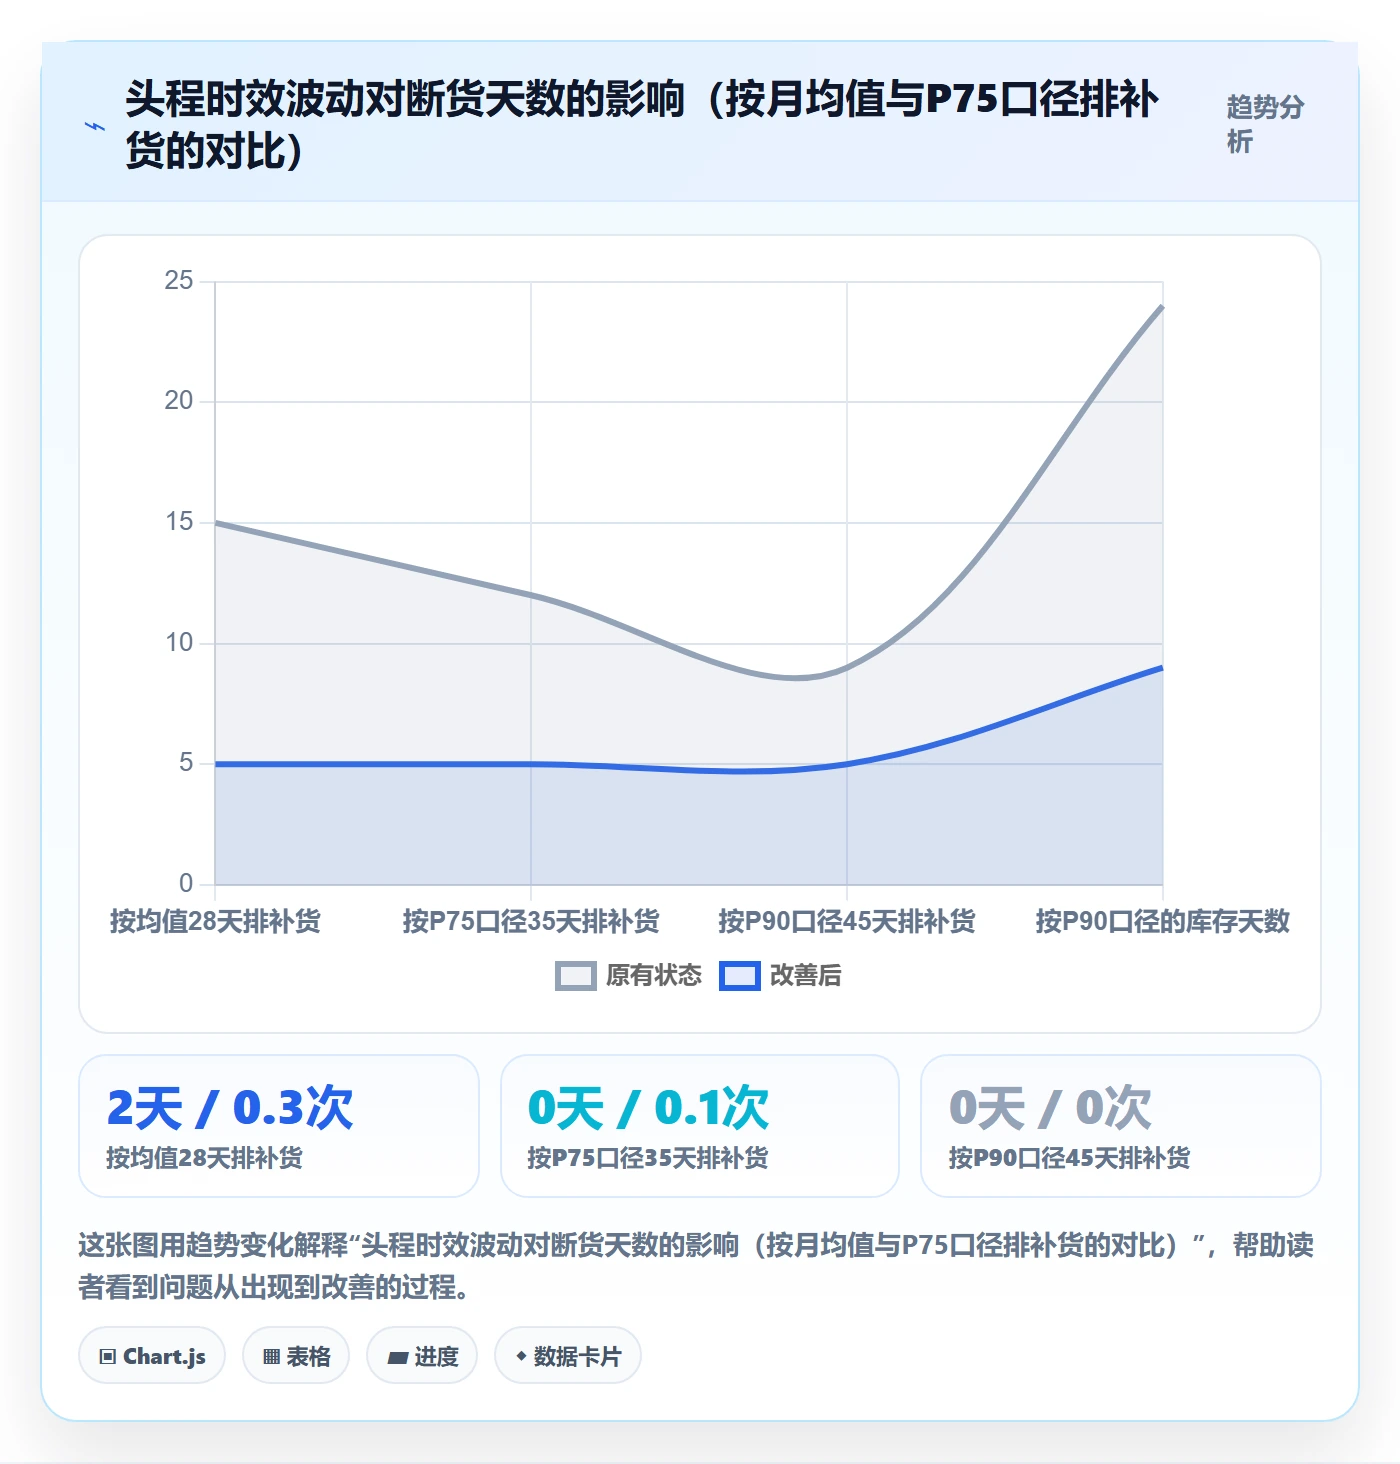Select the 表格 tag chip
1400x1464 pixels.
[x=296, y=1356]
